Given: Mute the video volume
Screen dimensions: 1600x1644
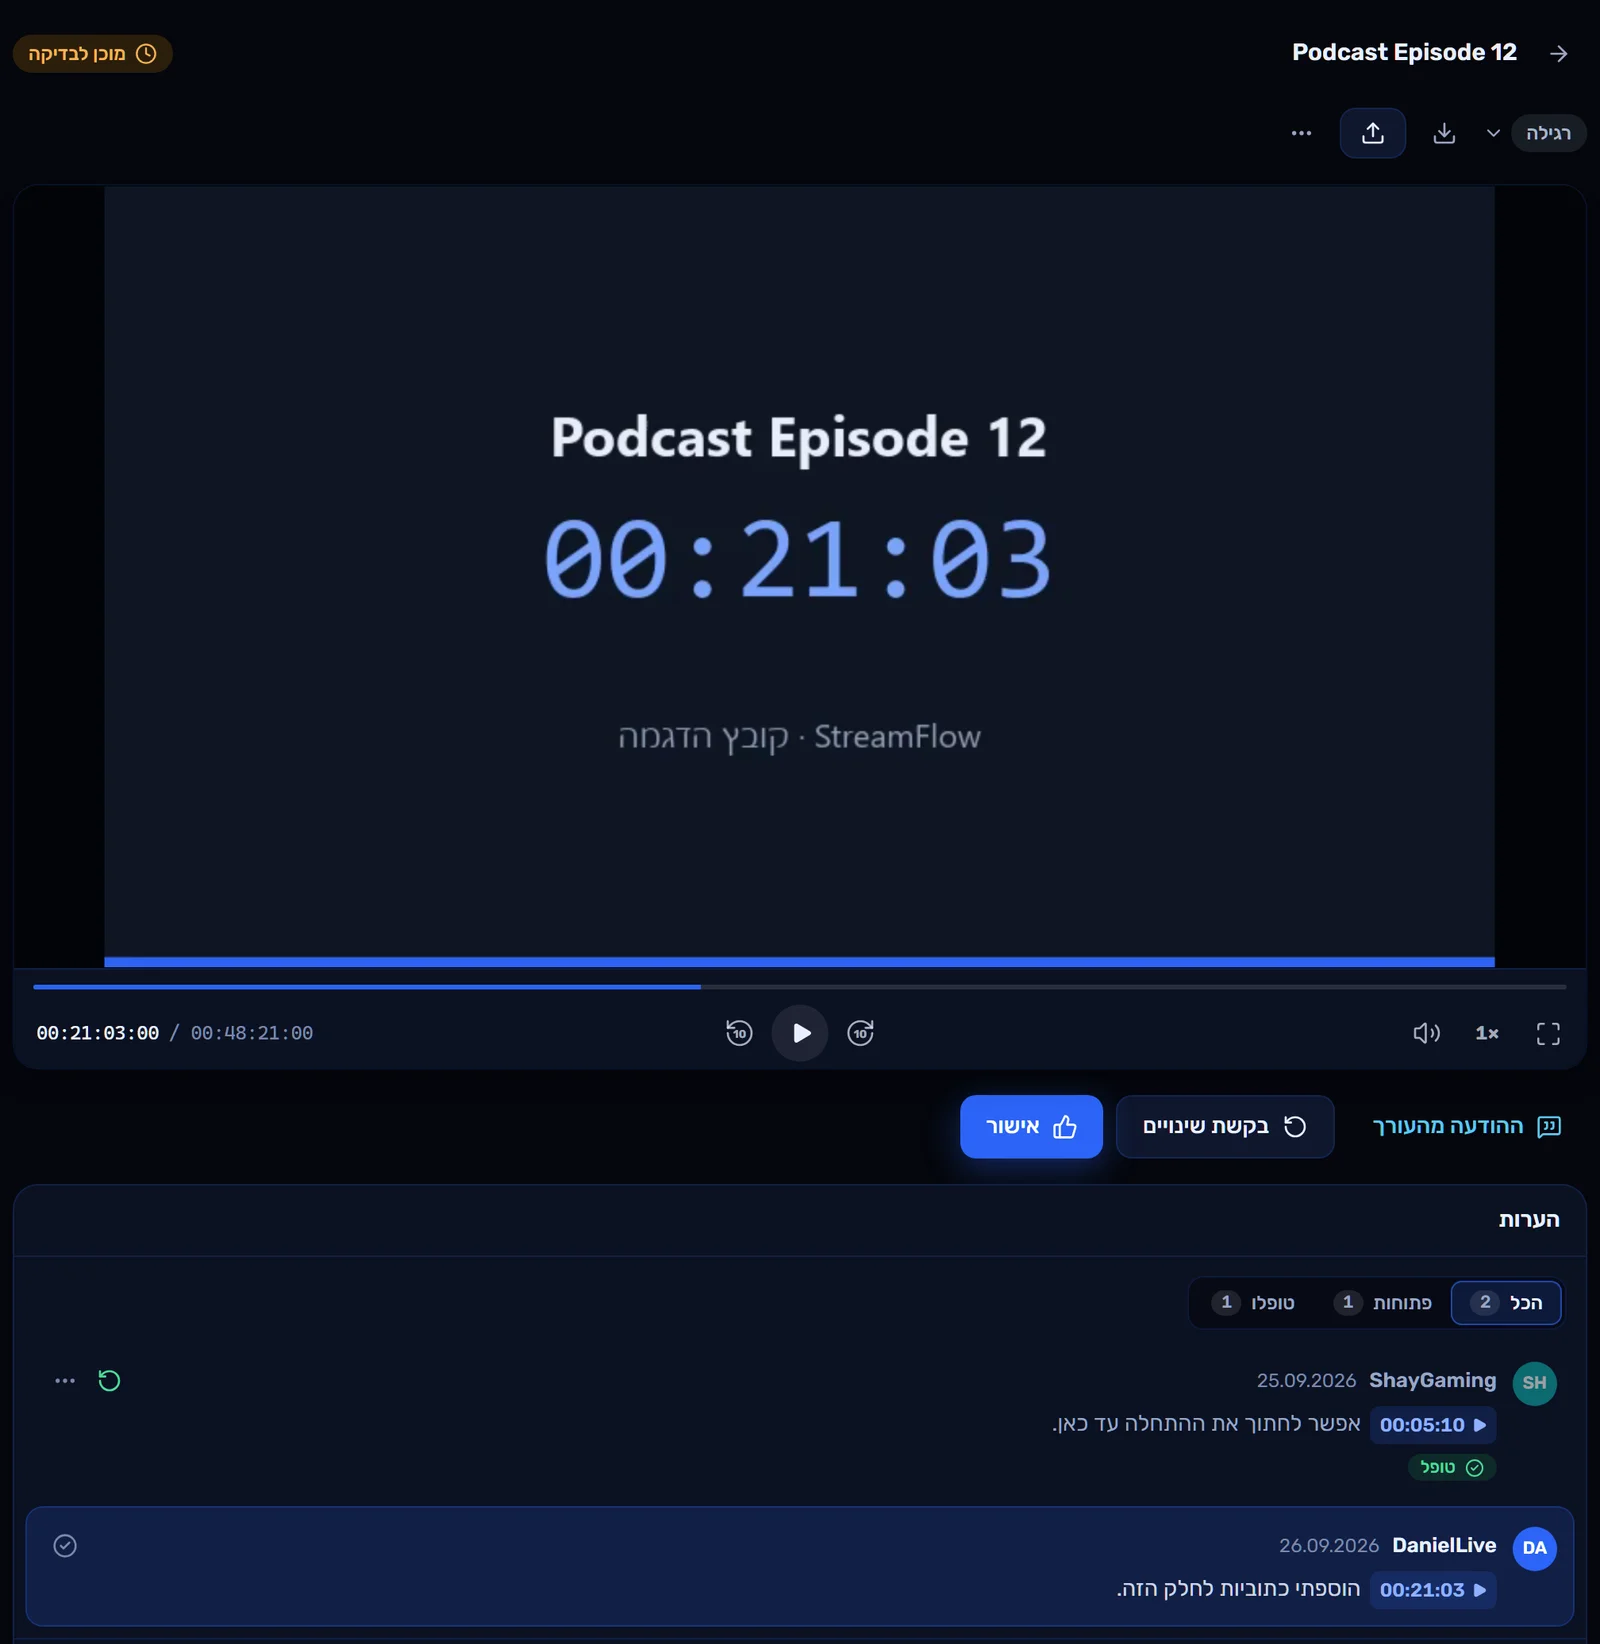Looking at the screenshot, I should pos(1426,1033).
